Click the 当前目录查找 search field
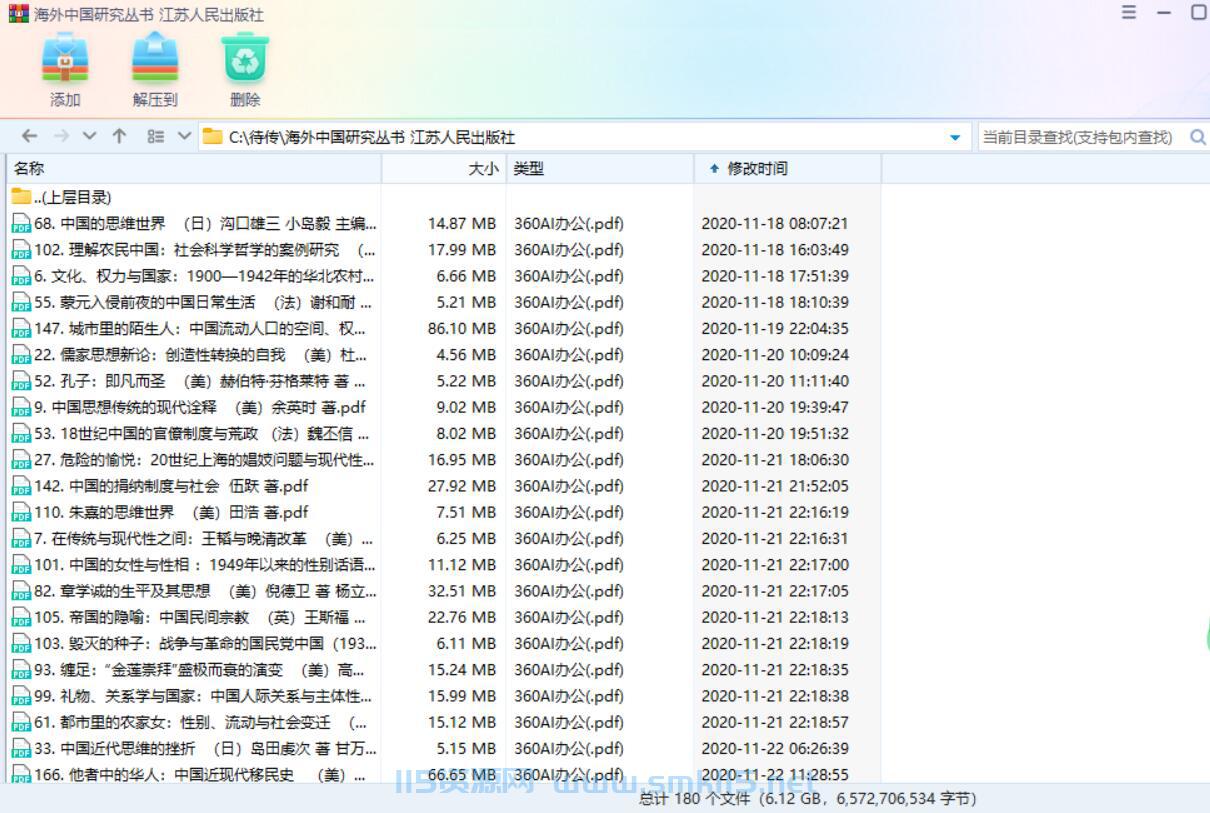The image size is (1210, 813). pyautogui.click(x=1070, y=137)
